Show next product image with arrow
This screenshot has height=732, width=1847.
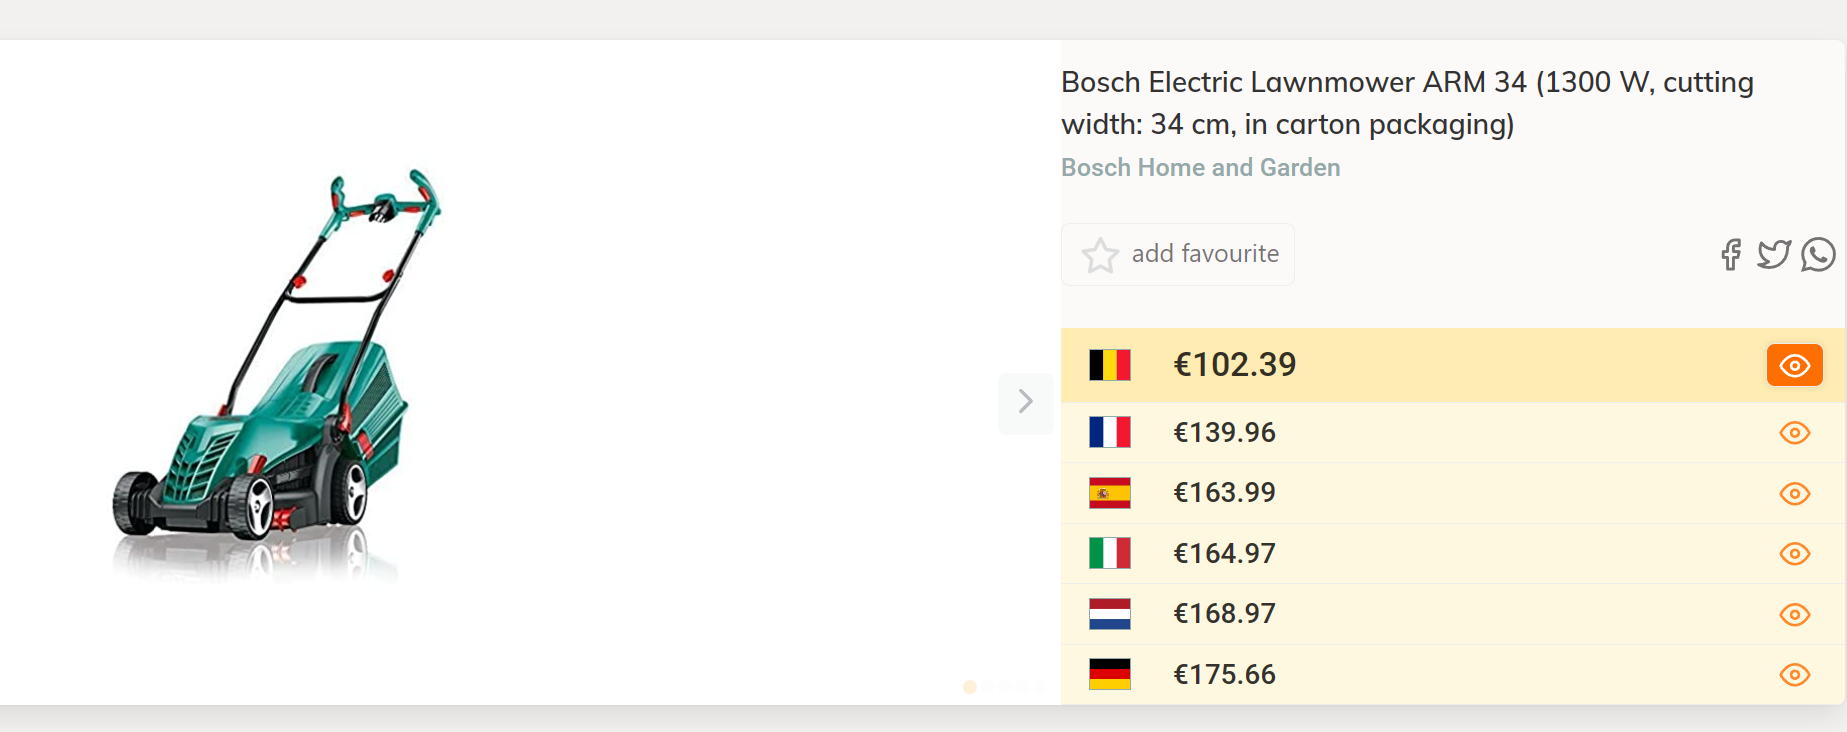(x=1025, y=402)
